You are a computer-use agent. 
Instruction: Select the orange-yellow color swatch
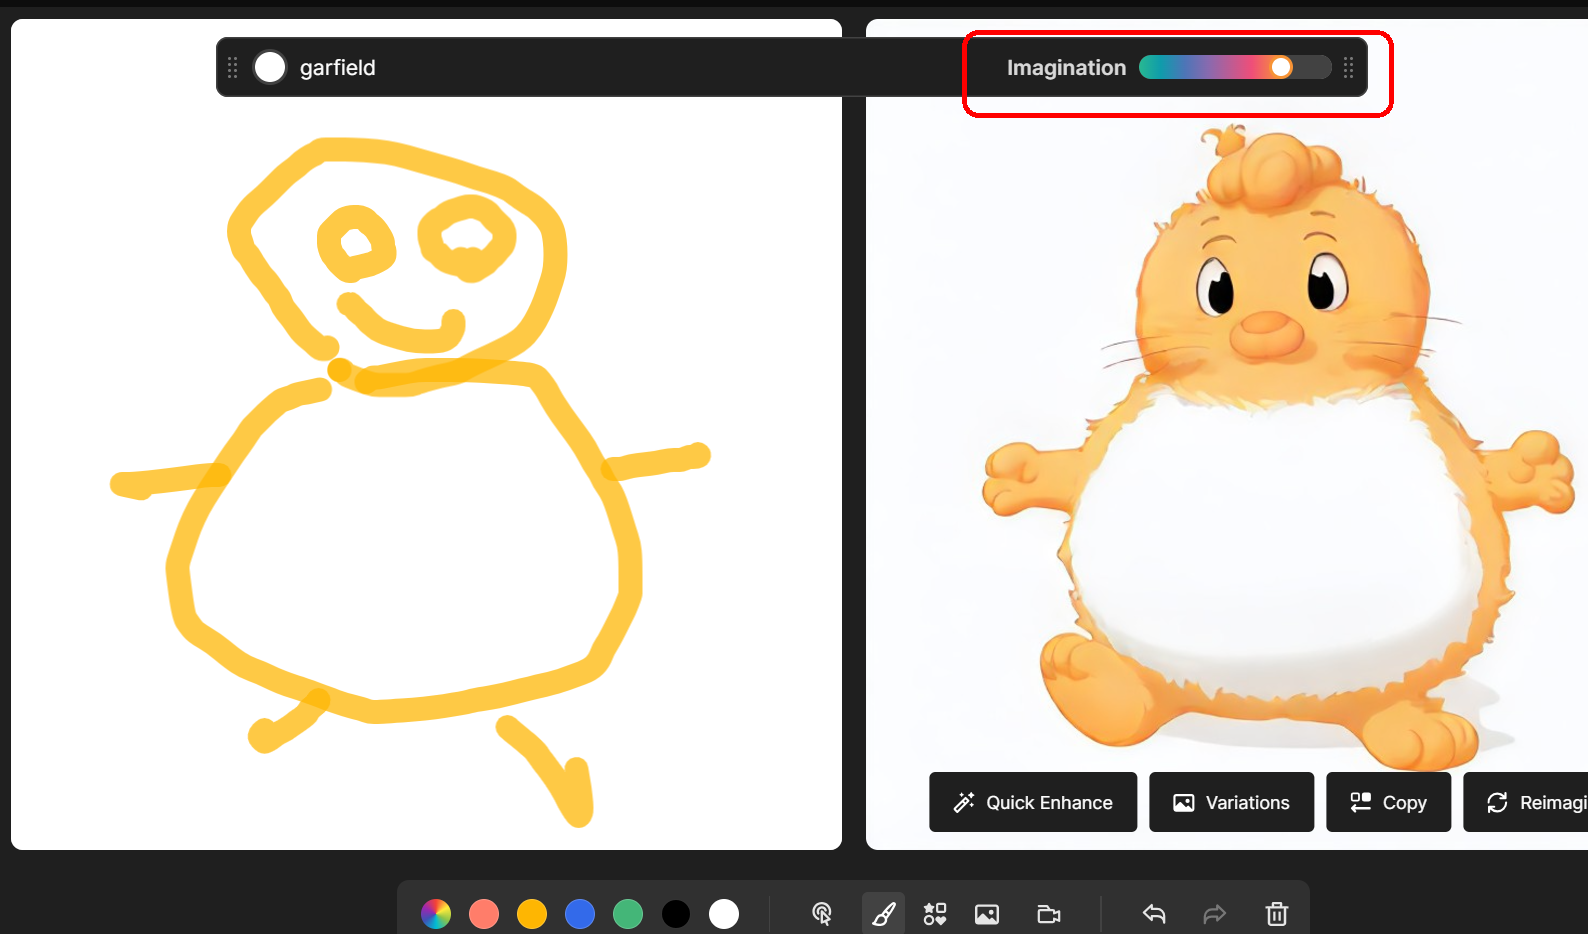tap(532, 914)
